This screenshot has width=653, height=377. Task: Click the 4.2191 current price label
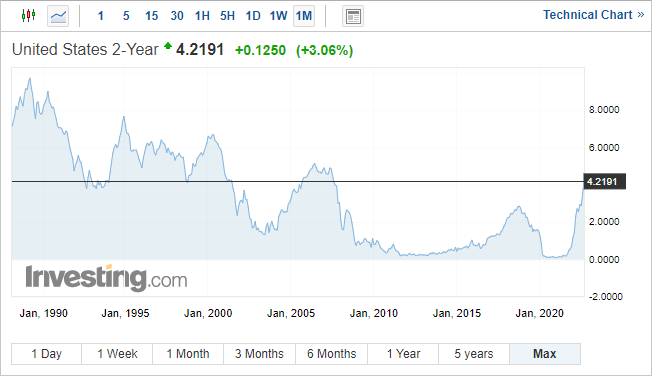pos(605,182)
